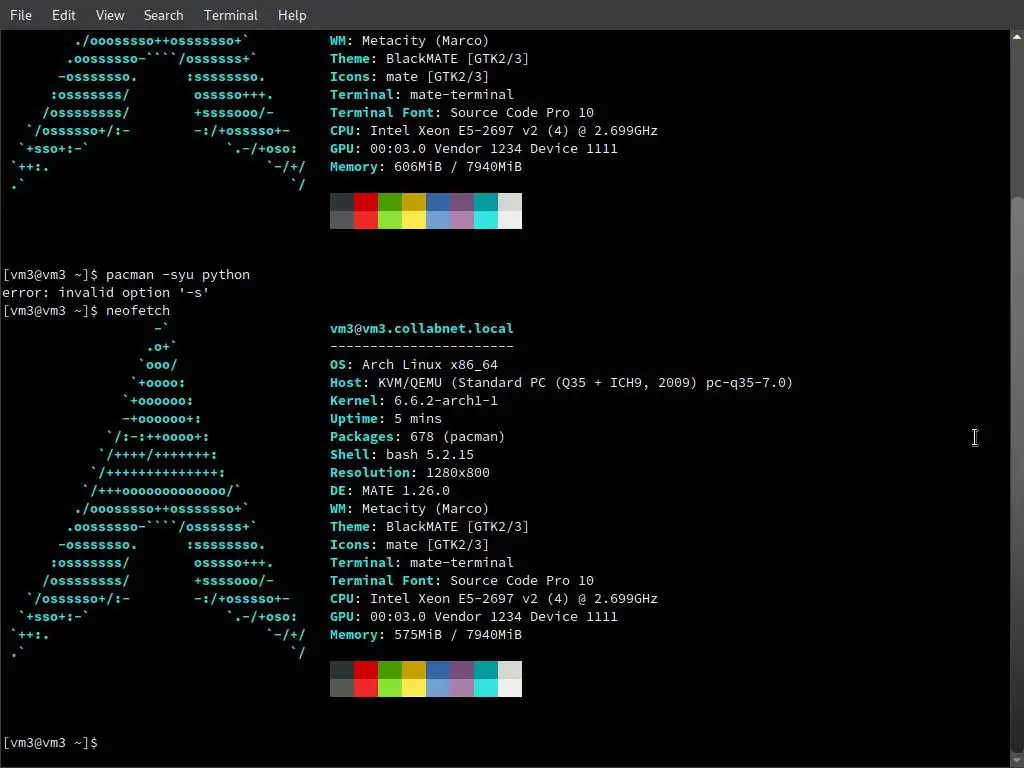Click the 'neofetch' command text
Viewport: 1024px width, 768px height.
point(138,310)
